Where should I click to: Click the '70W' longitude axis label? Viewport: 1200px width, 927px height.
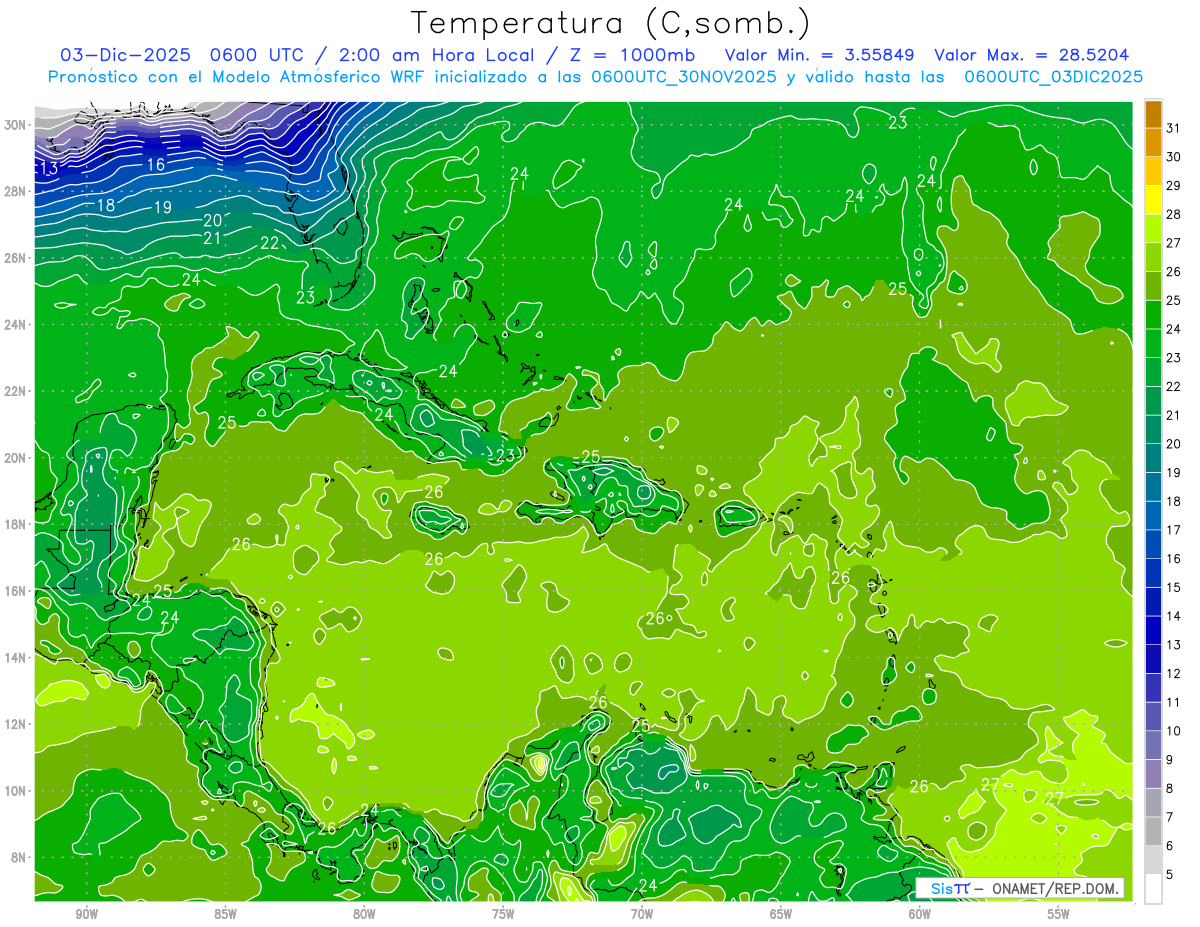(x=642, y=914)
